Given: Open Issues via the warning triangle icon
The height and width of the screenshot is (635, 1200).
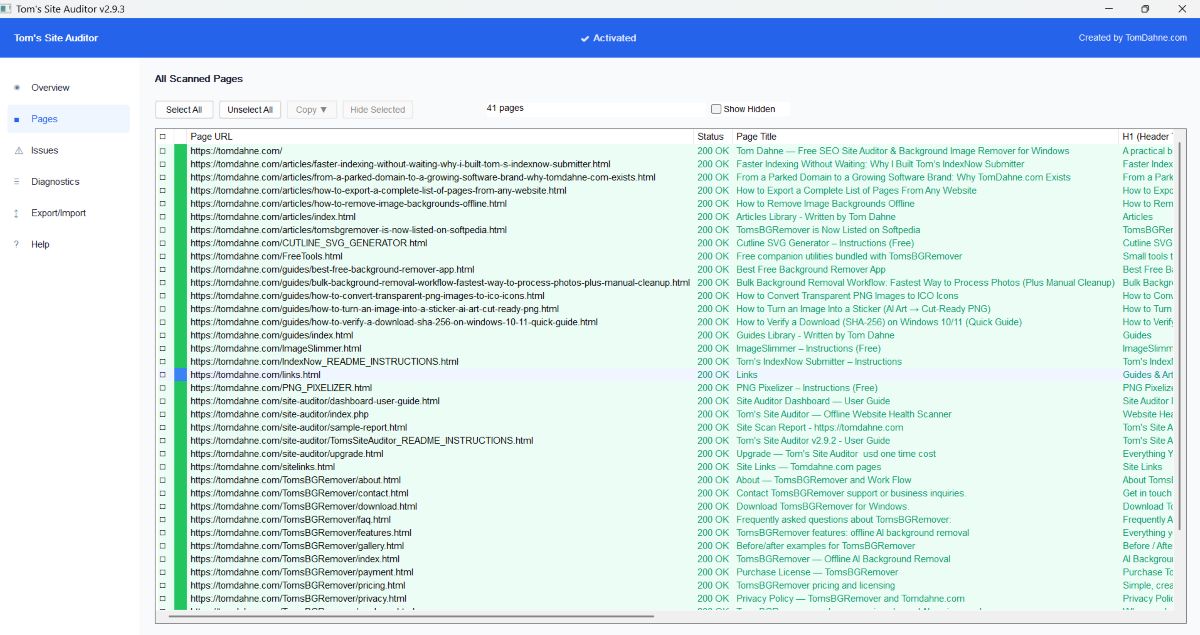Looking at the screenshot, I should click(18, 150).
